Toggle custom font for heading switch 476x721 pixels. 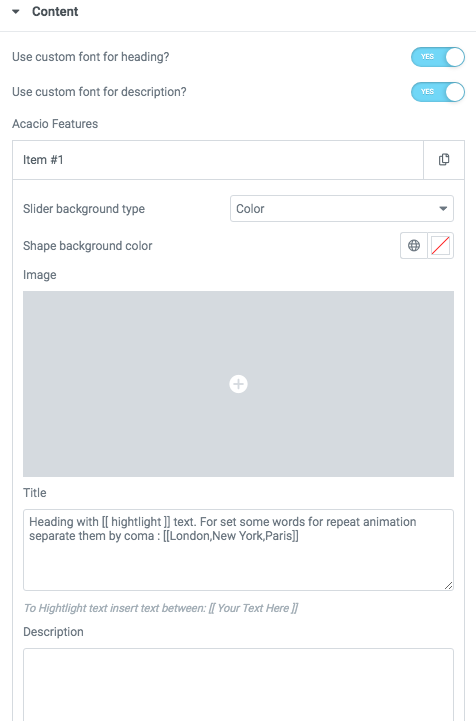[x=438, y=57]
